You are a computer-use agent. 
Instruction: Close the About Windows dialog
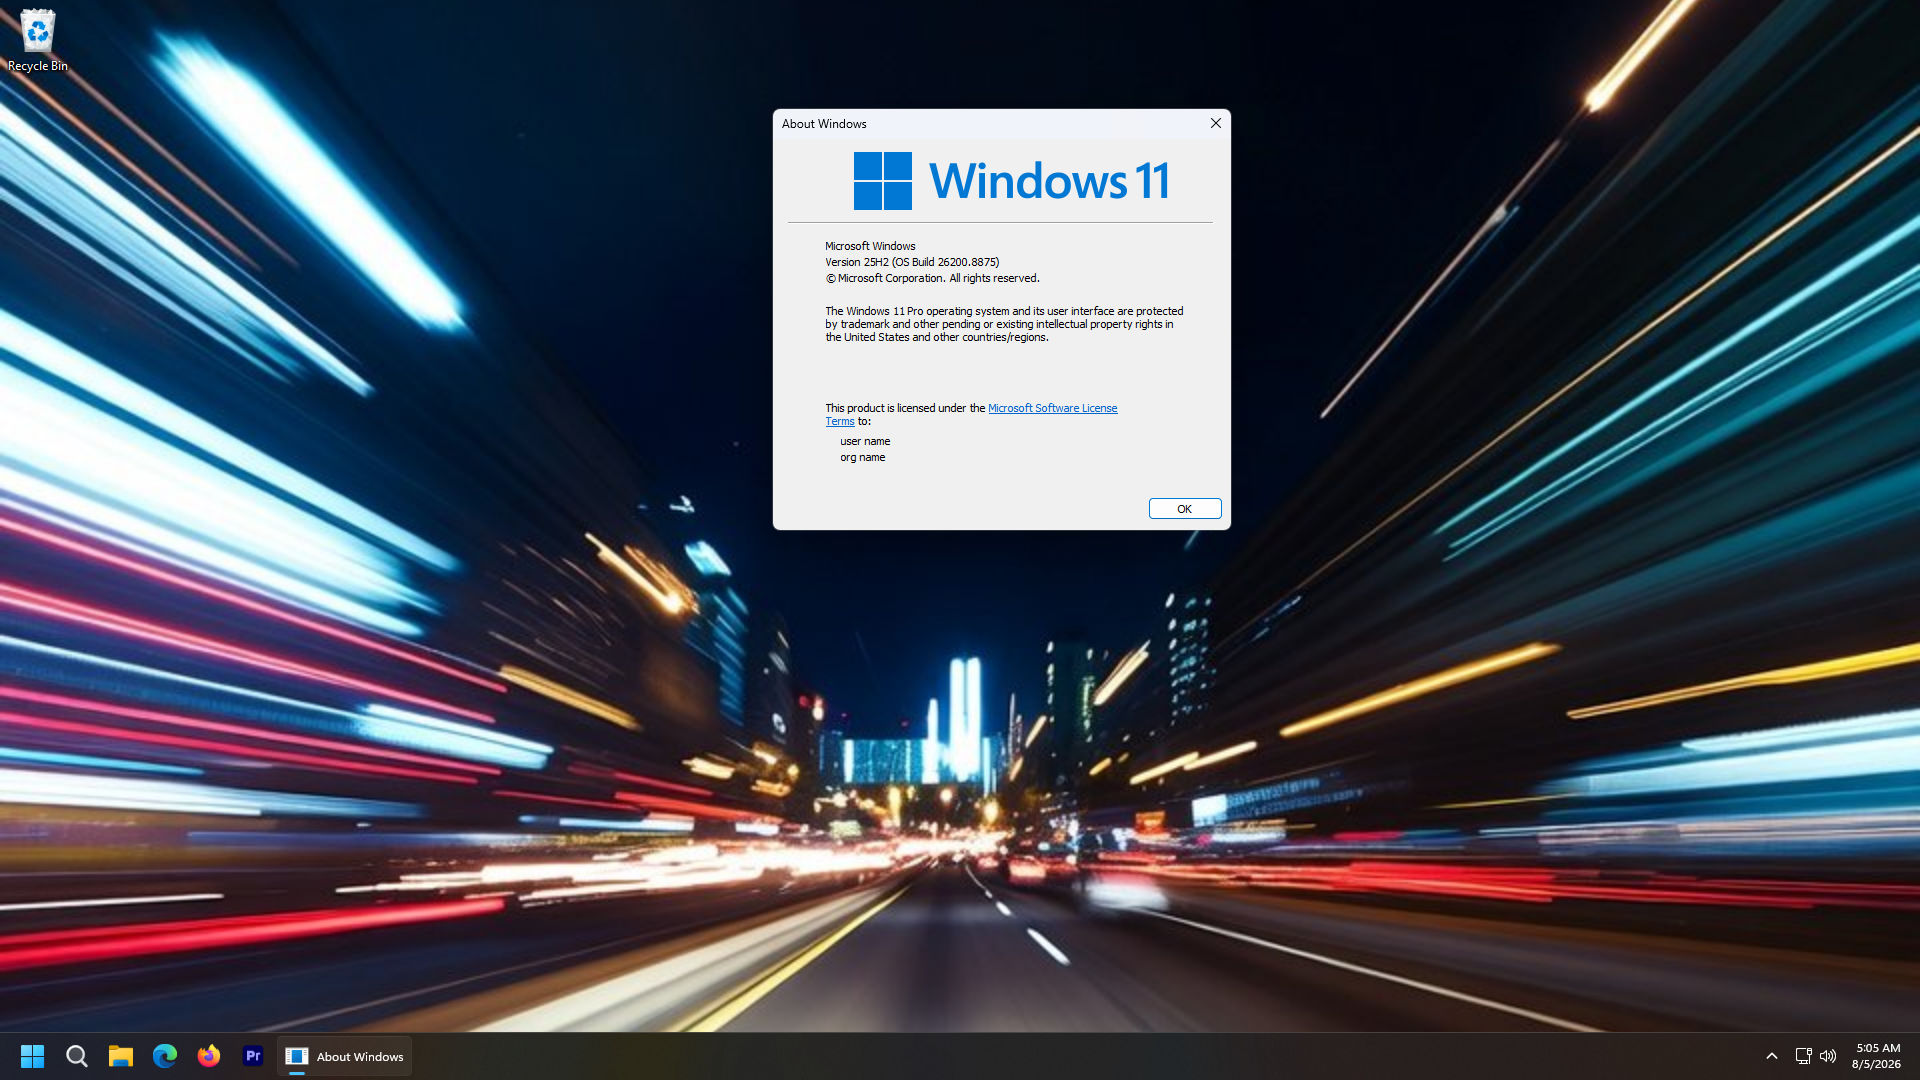1216,123
